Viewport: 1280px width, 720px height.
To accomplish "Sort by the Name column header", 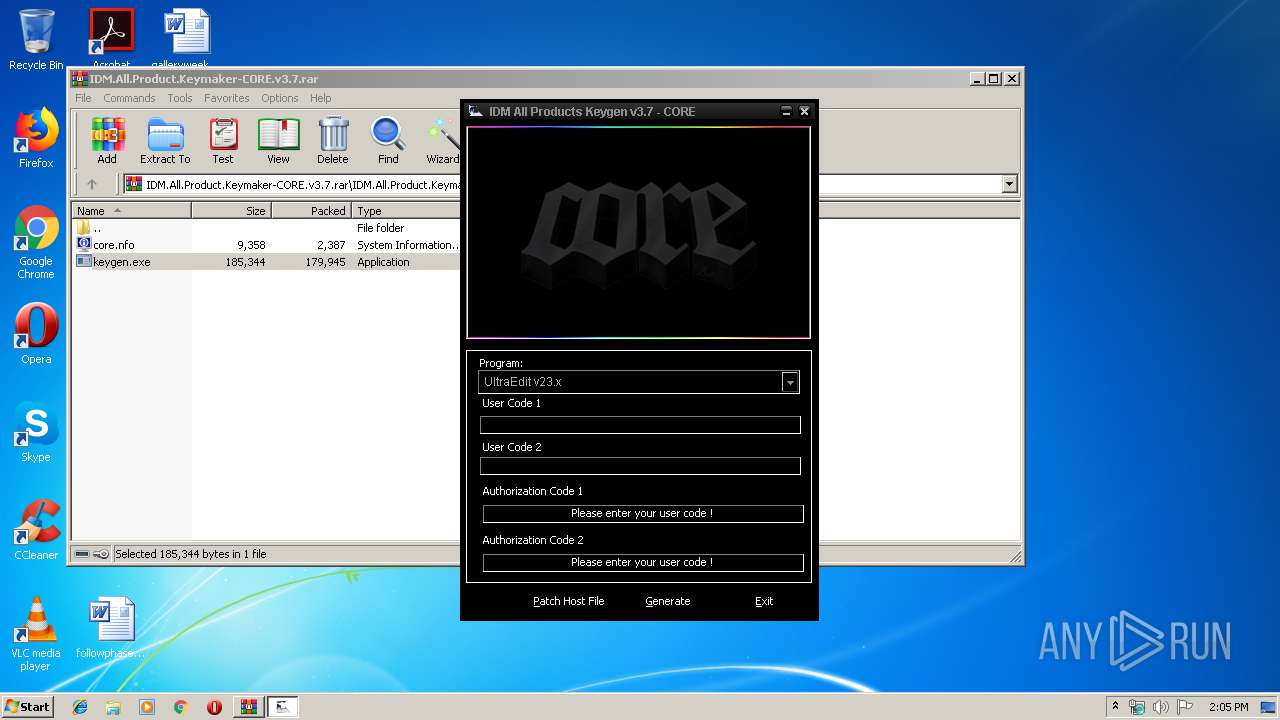I will point(132,211).
